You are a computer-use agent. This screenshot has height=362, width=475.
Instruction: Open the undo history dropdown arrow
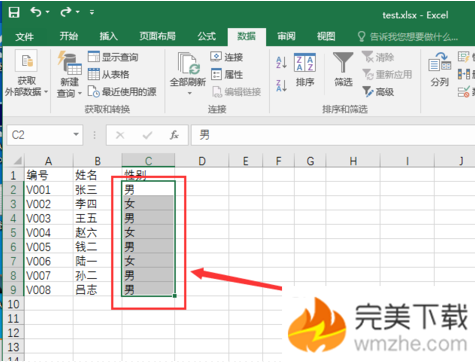(x=47, y=12)
